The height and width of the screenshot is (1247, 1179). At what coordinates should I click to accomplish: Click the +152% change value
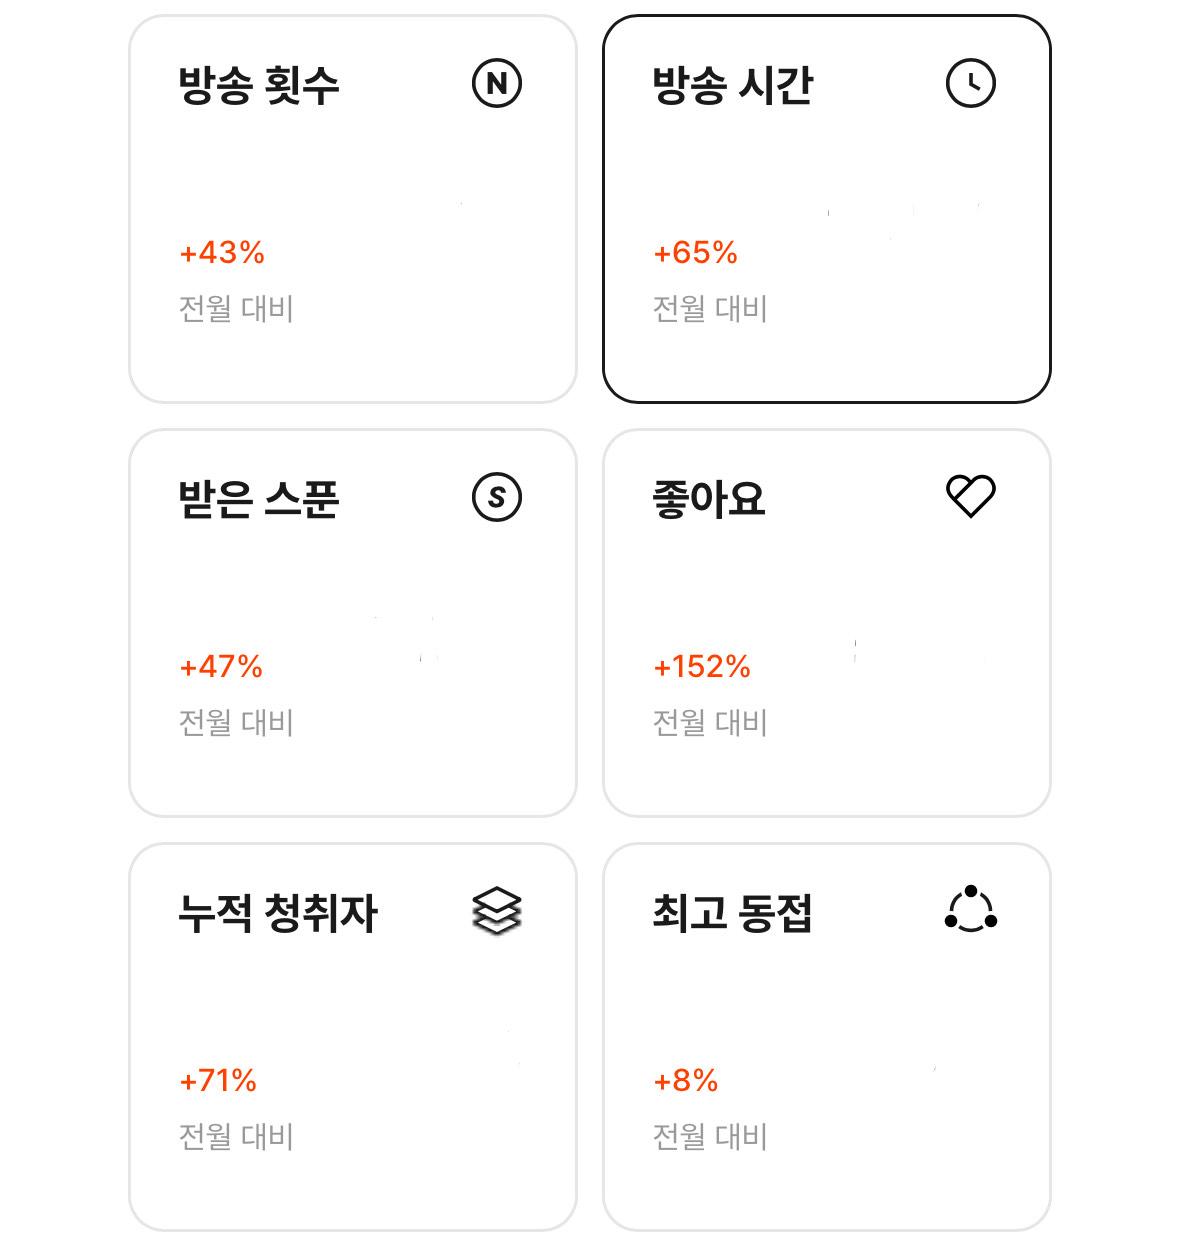(702, 667)
